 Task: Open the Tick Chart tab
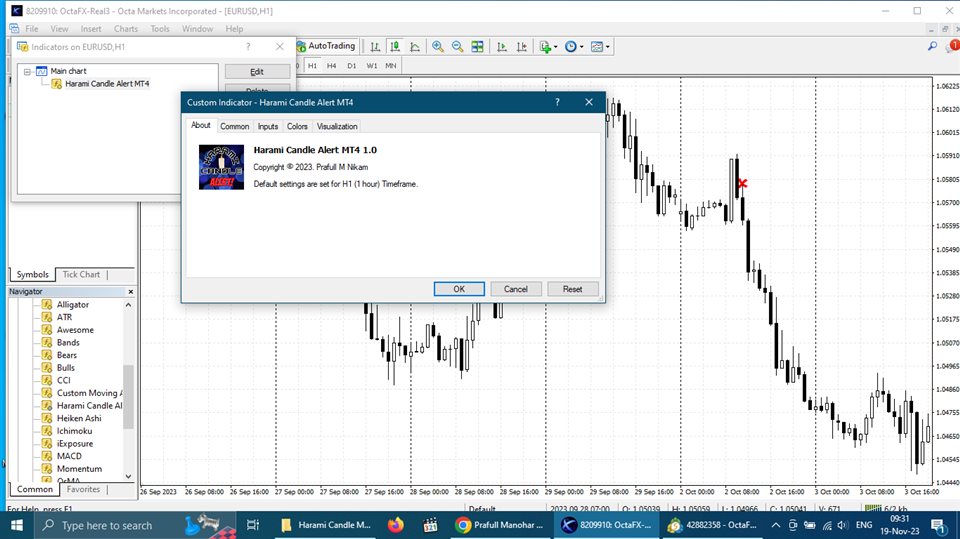coord(81,274)
